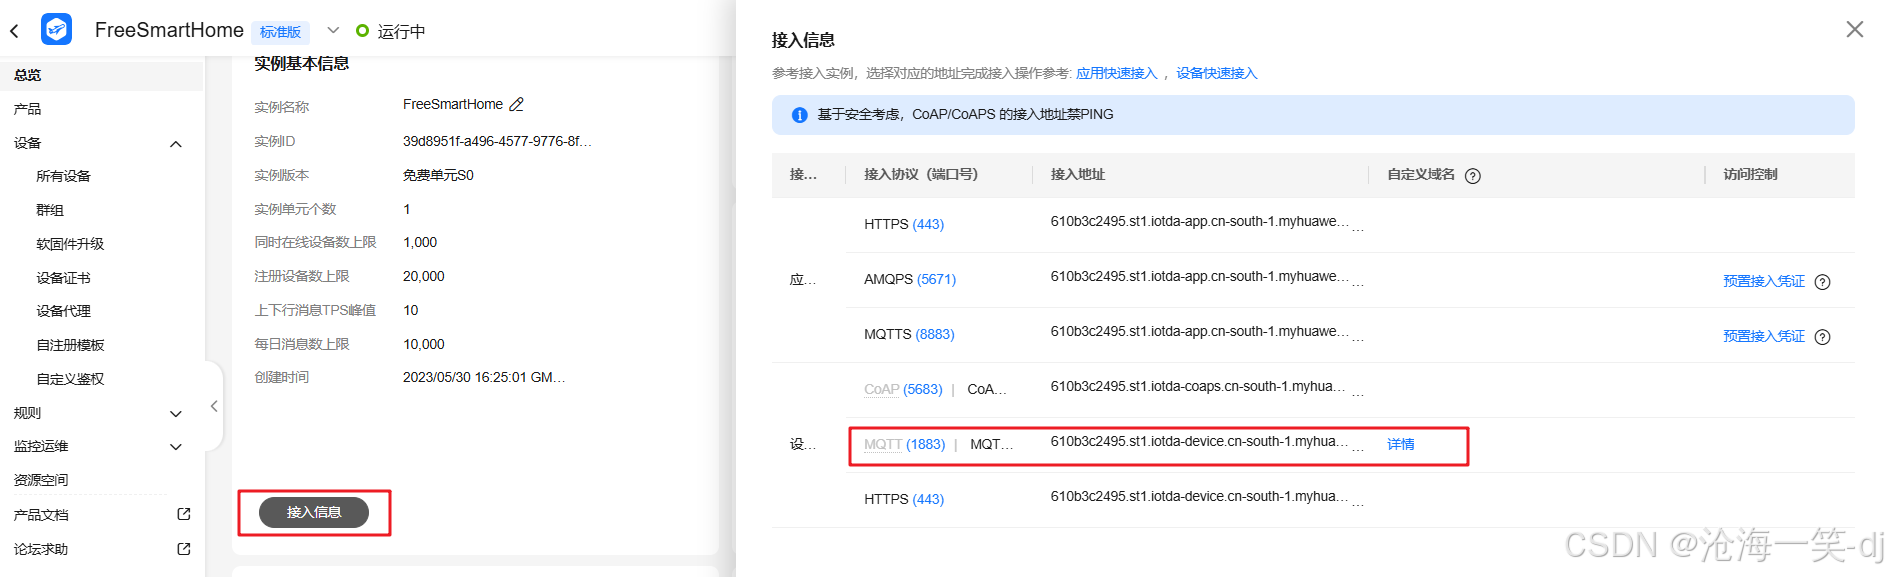
Task: Open 产品 in the sidebar
Action: (x=28, y=109)
